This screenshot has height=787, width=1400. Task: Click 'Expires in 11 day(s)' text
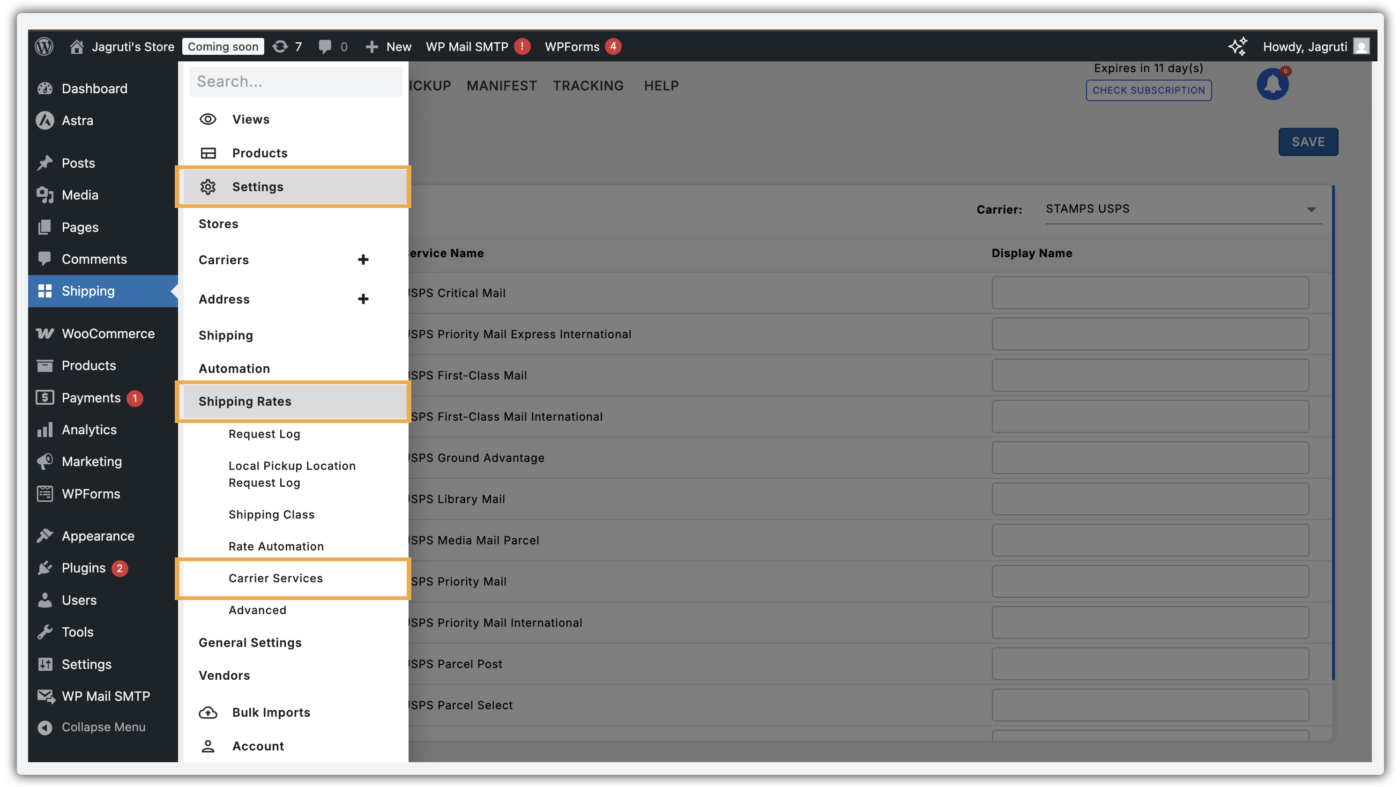pos(1148,68)
